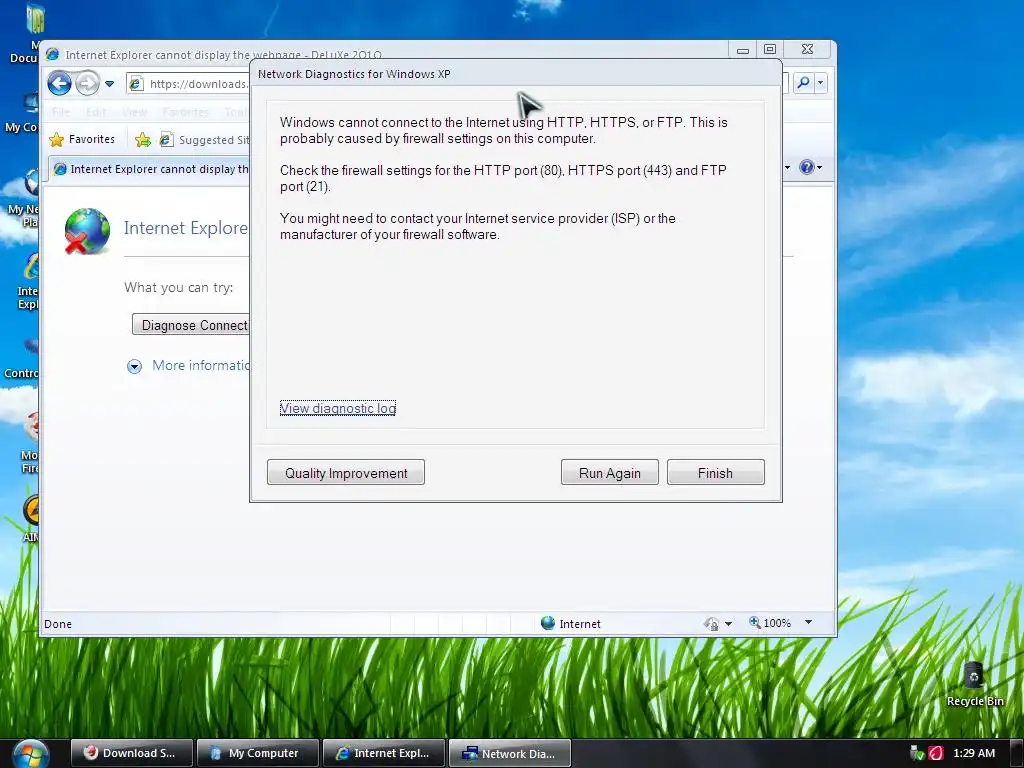This screenshot has width=1024, height=768.
Task: Switch to Internet Explorer taskbar button
Action: coord(383,753)
